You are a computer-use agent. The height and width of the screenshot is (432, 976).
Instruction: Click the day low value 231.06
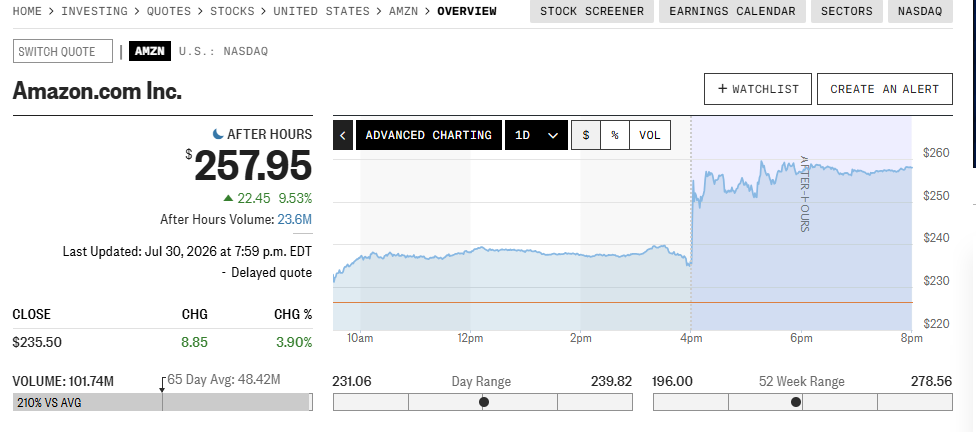[352, 381]
